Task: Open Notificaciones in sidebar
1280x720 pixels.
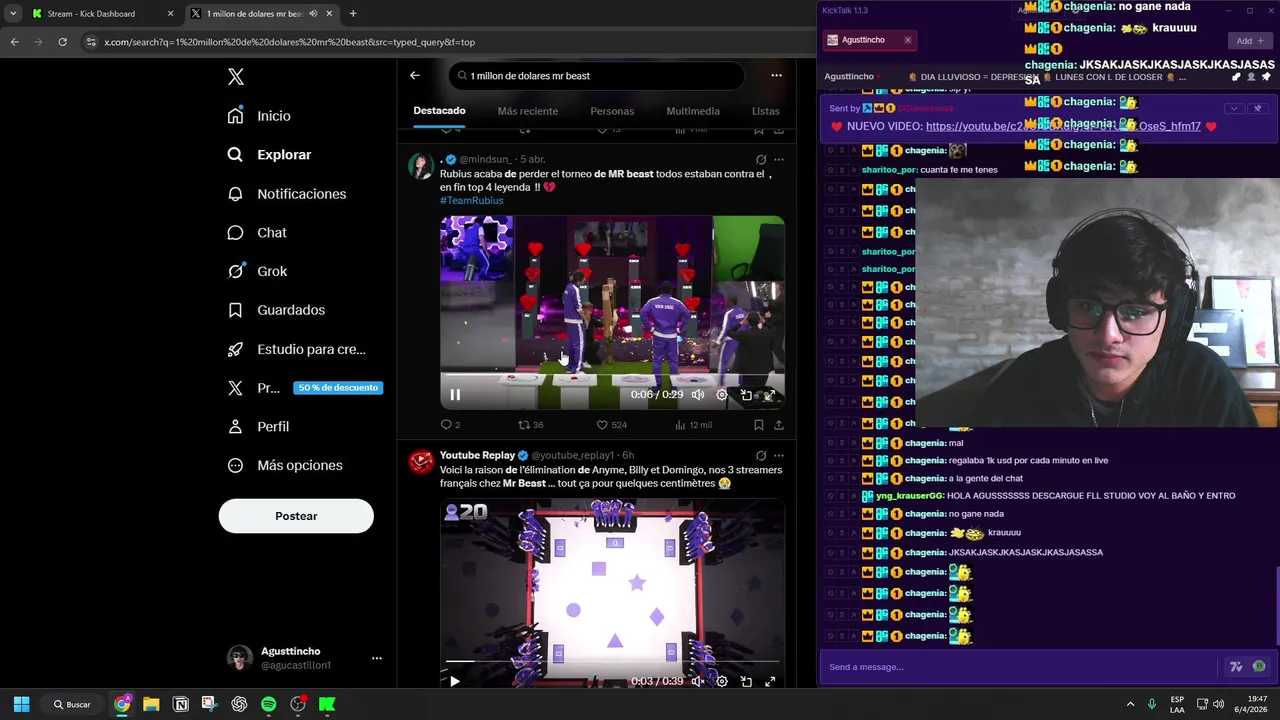Action: (286, 194)
